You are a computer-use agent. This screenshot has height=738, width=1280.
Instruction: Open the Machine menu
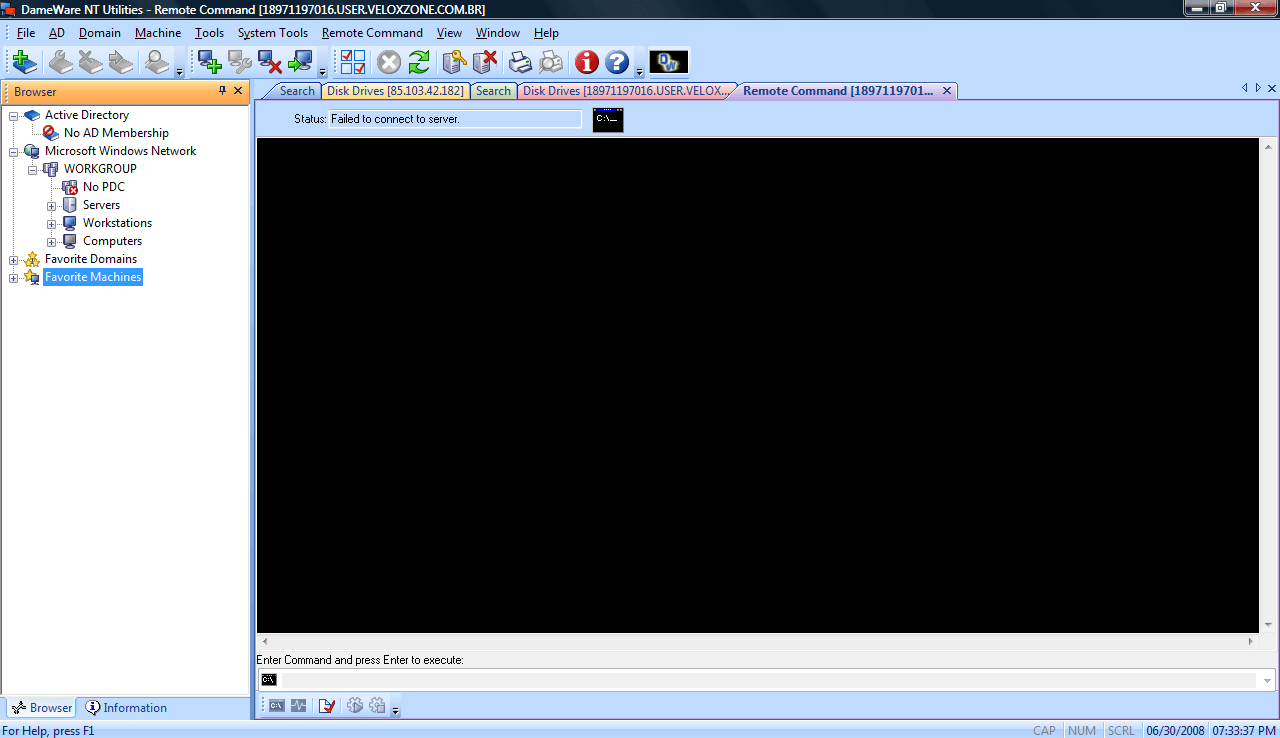(158, 33)
